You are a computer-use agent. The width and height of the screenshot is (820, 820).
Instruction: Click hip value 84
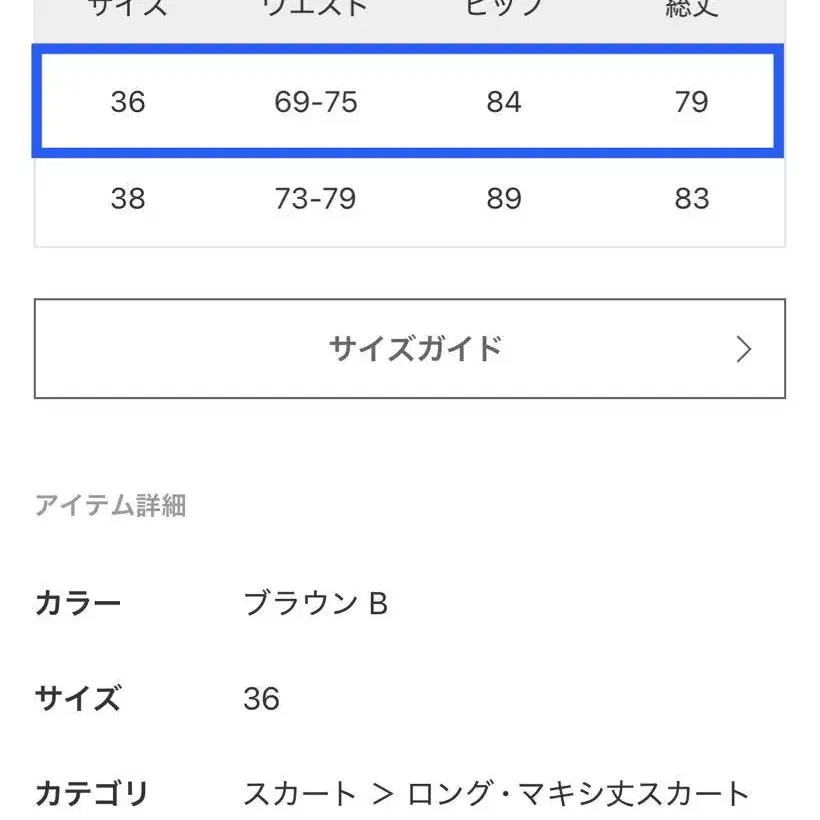pos(504,102)
